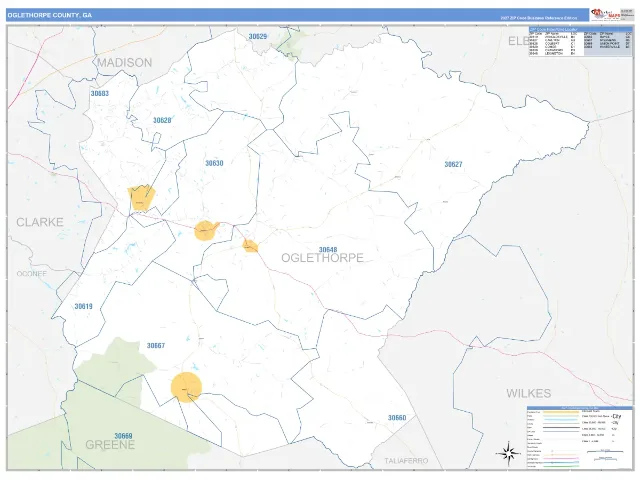640x480 pixels.
Task: Click the orange city marker beside the OGLETHORPE label
Action: (x=250, y=246)
